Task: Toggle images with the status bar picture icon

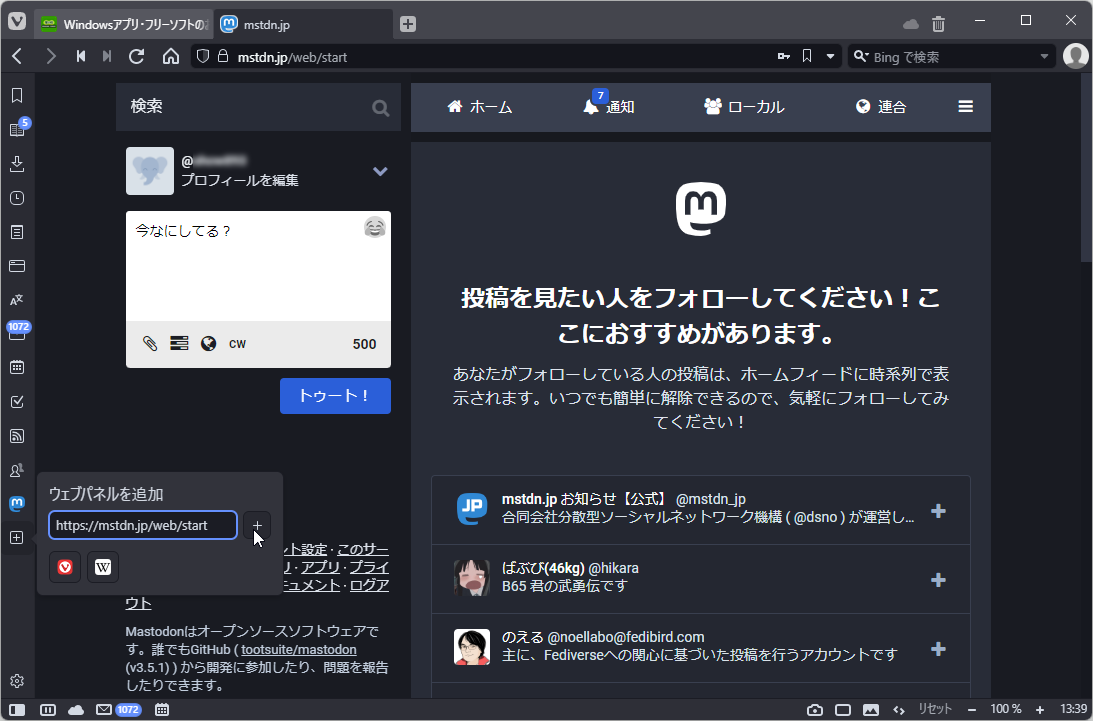Action: (871, 710)
